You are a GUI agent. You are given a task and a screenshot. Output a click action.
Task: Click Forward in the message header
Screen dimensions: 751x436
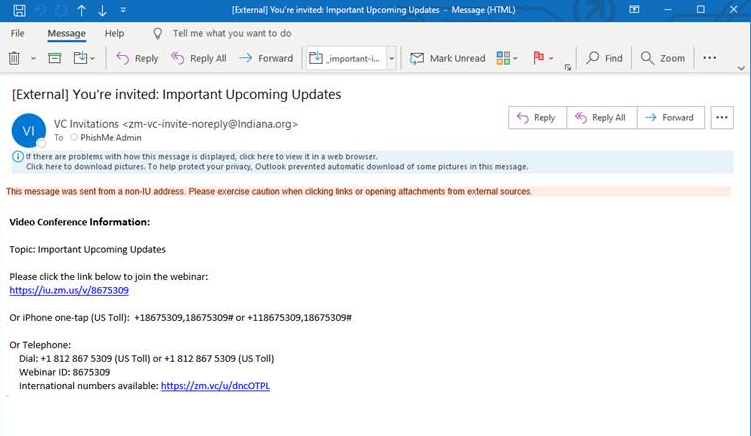click(x=671, y=117)
